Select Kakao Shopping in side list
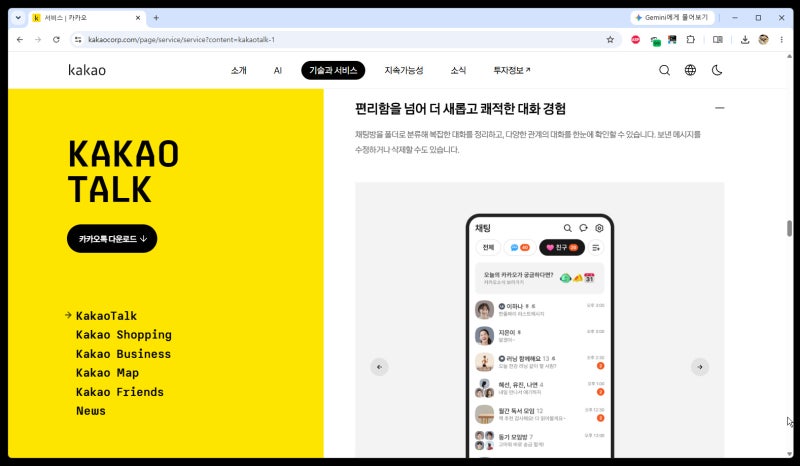Viewport: 800px width, 466px height. tap(123, 335)
